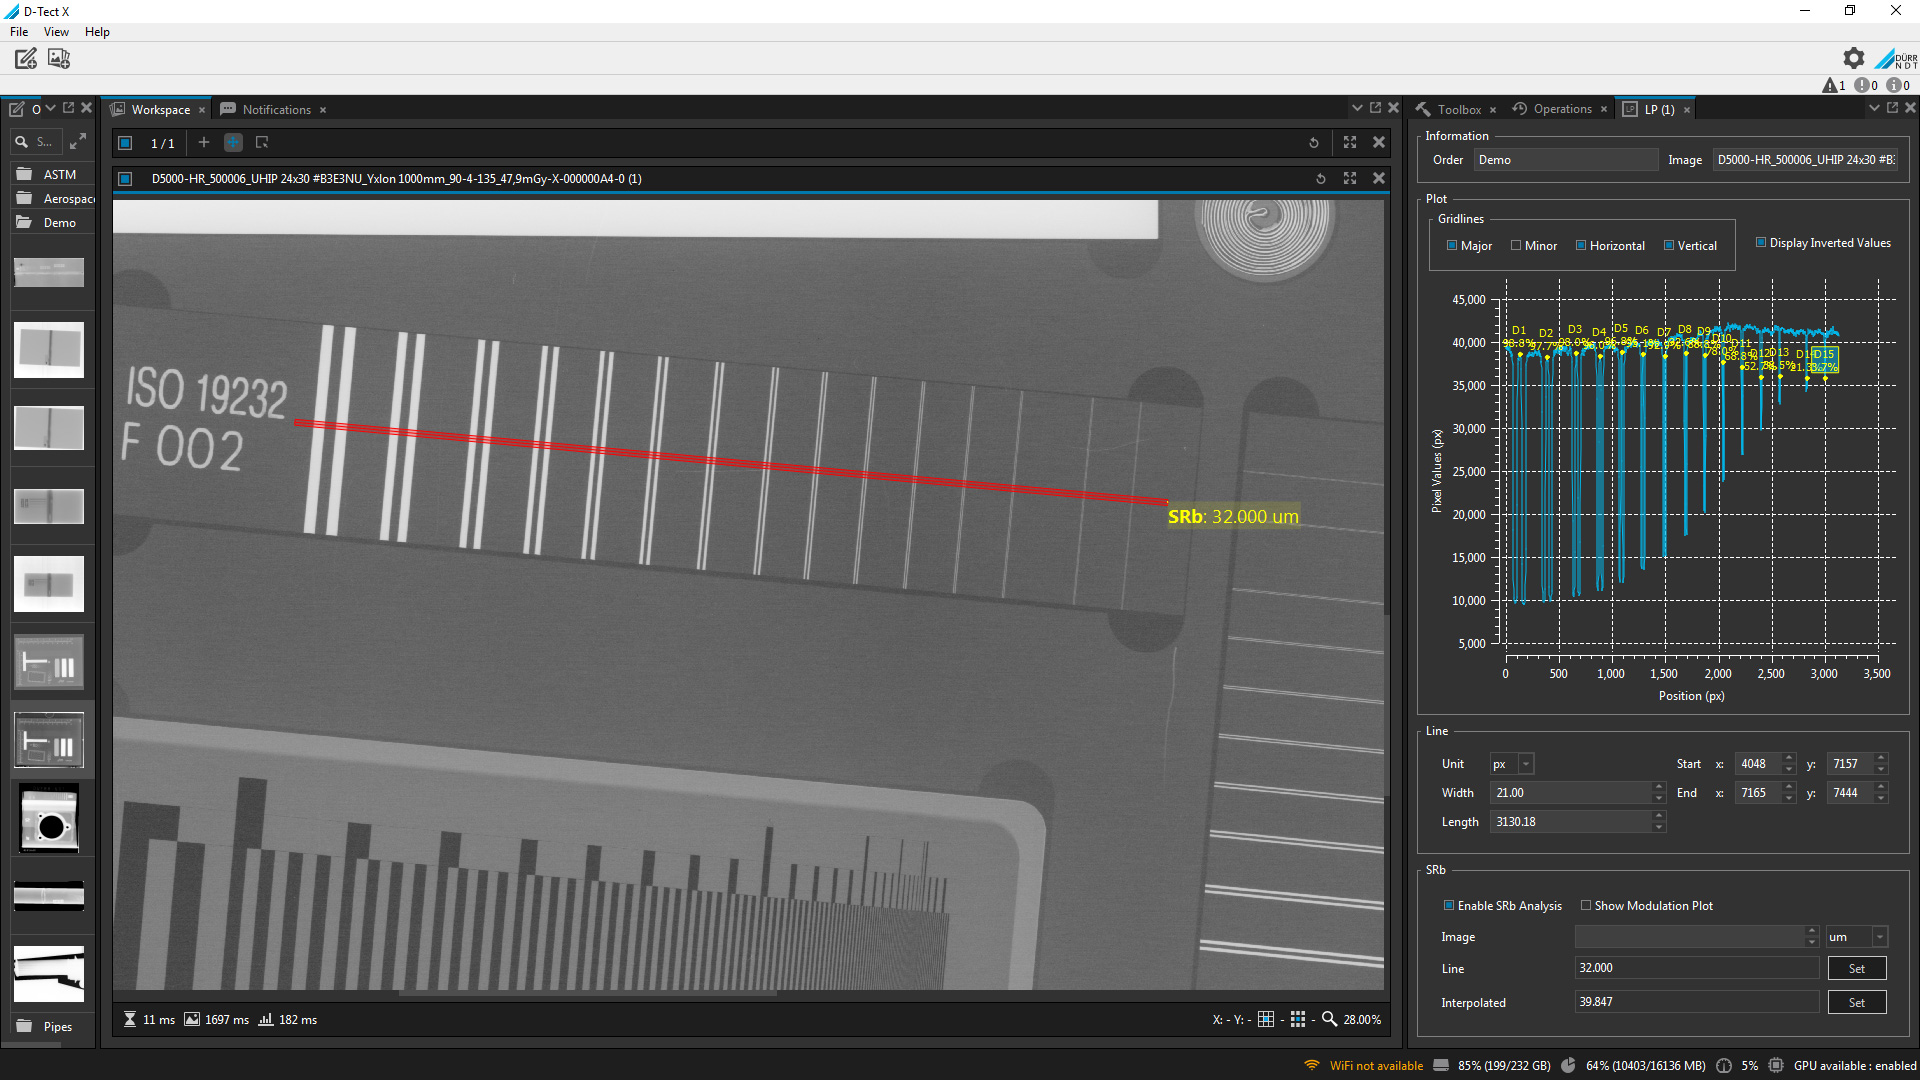Toggle Display Inverted Values
The image size is (1920, 1080).
coord(1761,242)
